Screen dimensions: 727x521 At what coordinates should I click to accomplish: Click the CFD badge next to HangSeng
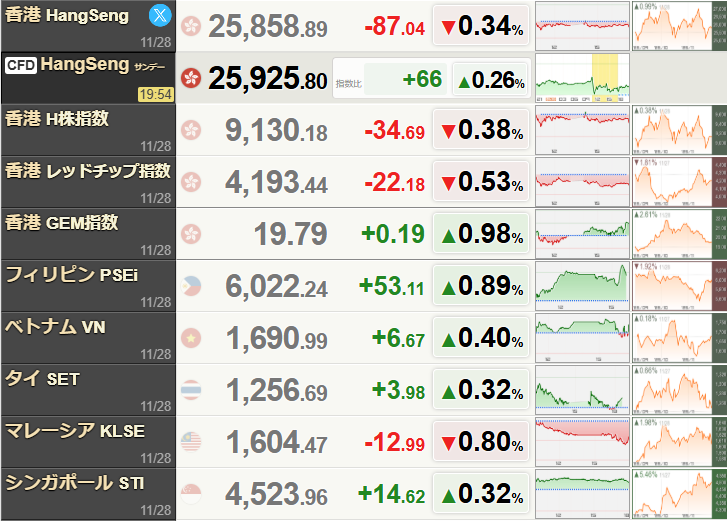[x=21, y=65]
